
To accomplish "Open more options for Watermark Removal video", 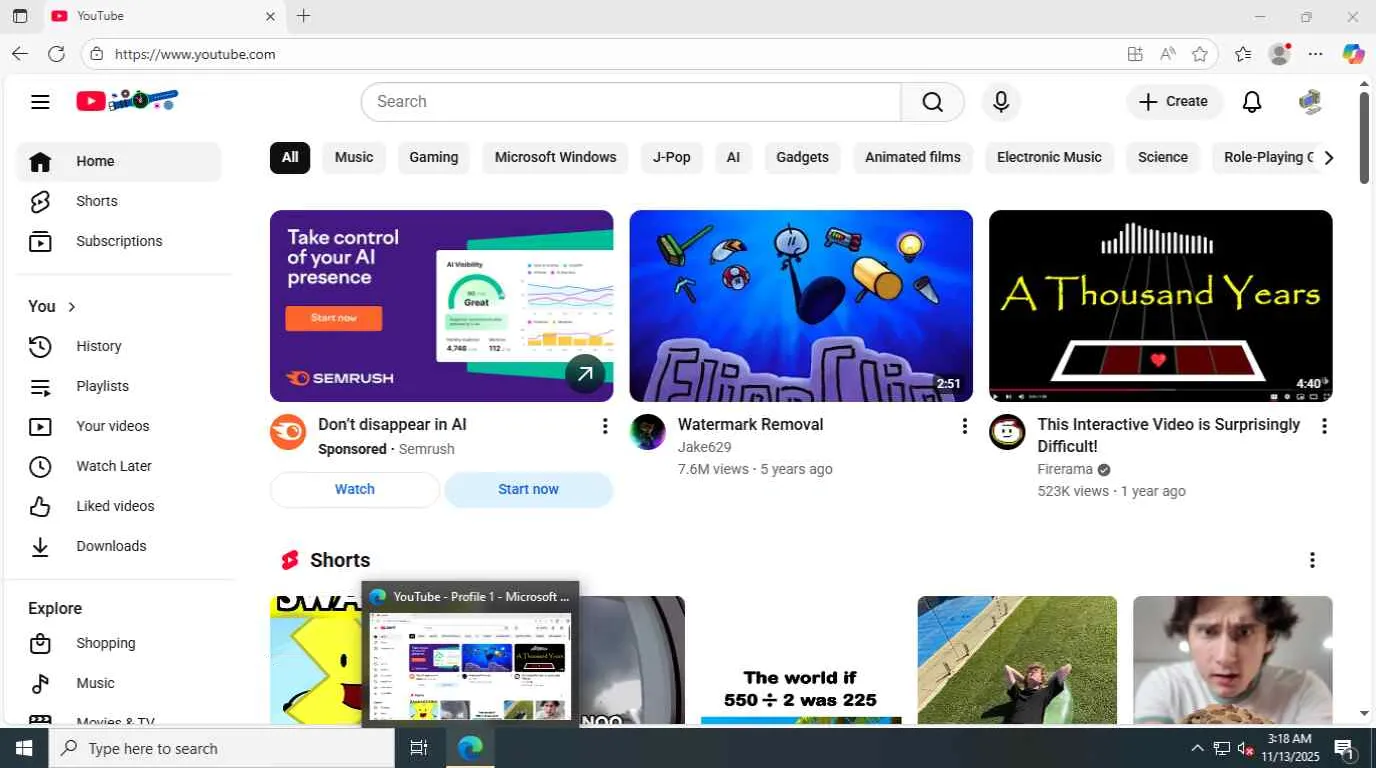I will coord(964,426).
